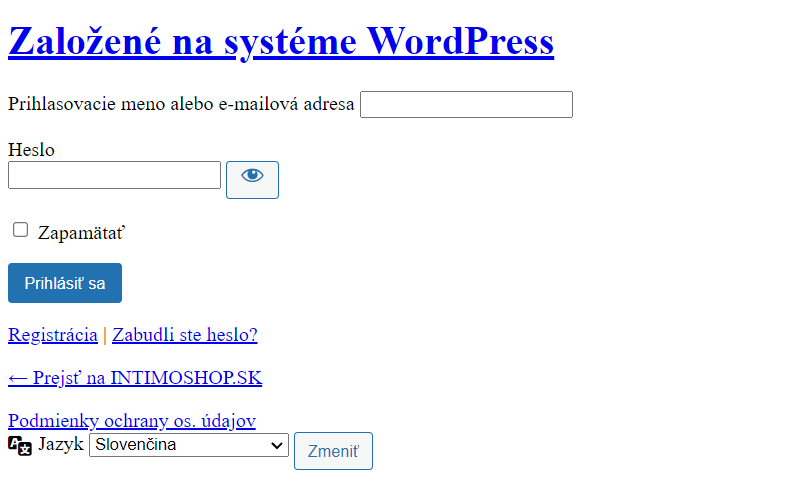Show password using the eye icon

click(252, 180)
